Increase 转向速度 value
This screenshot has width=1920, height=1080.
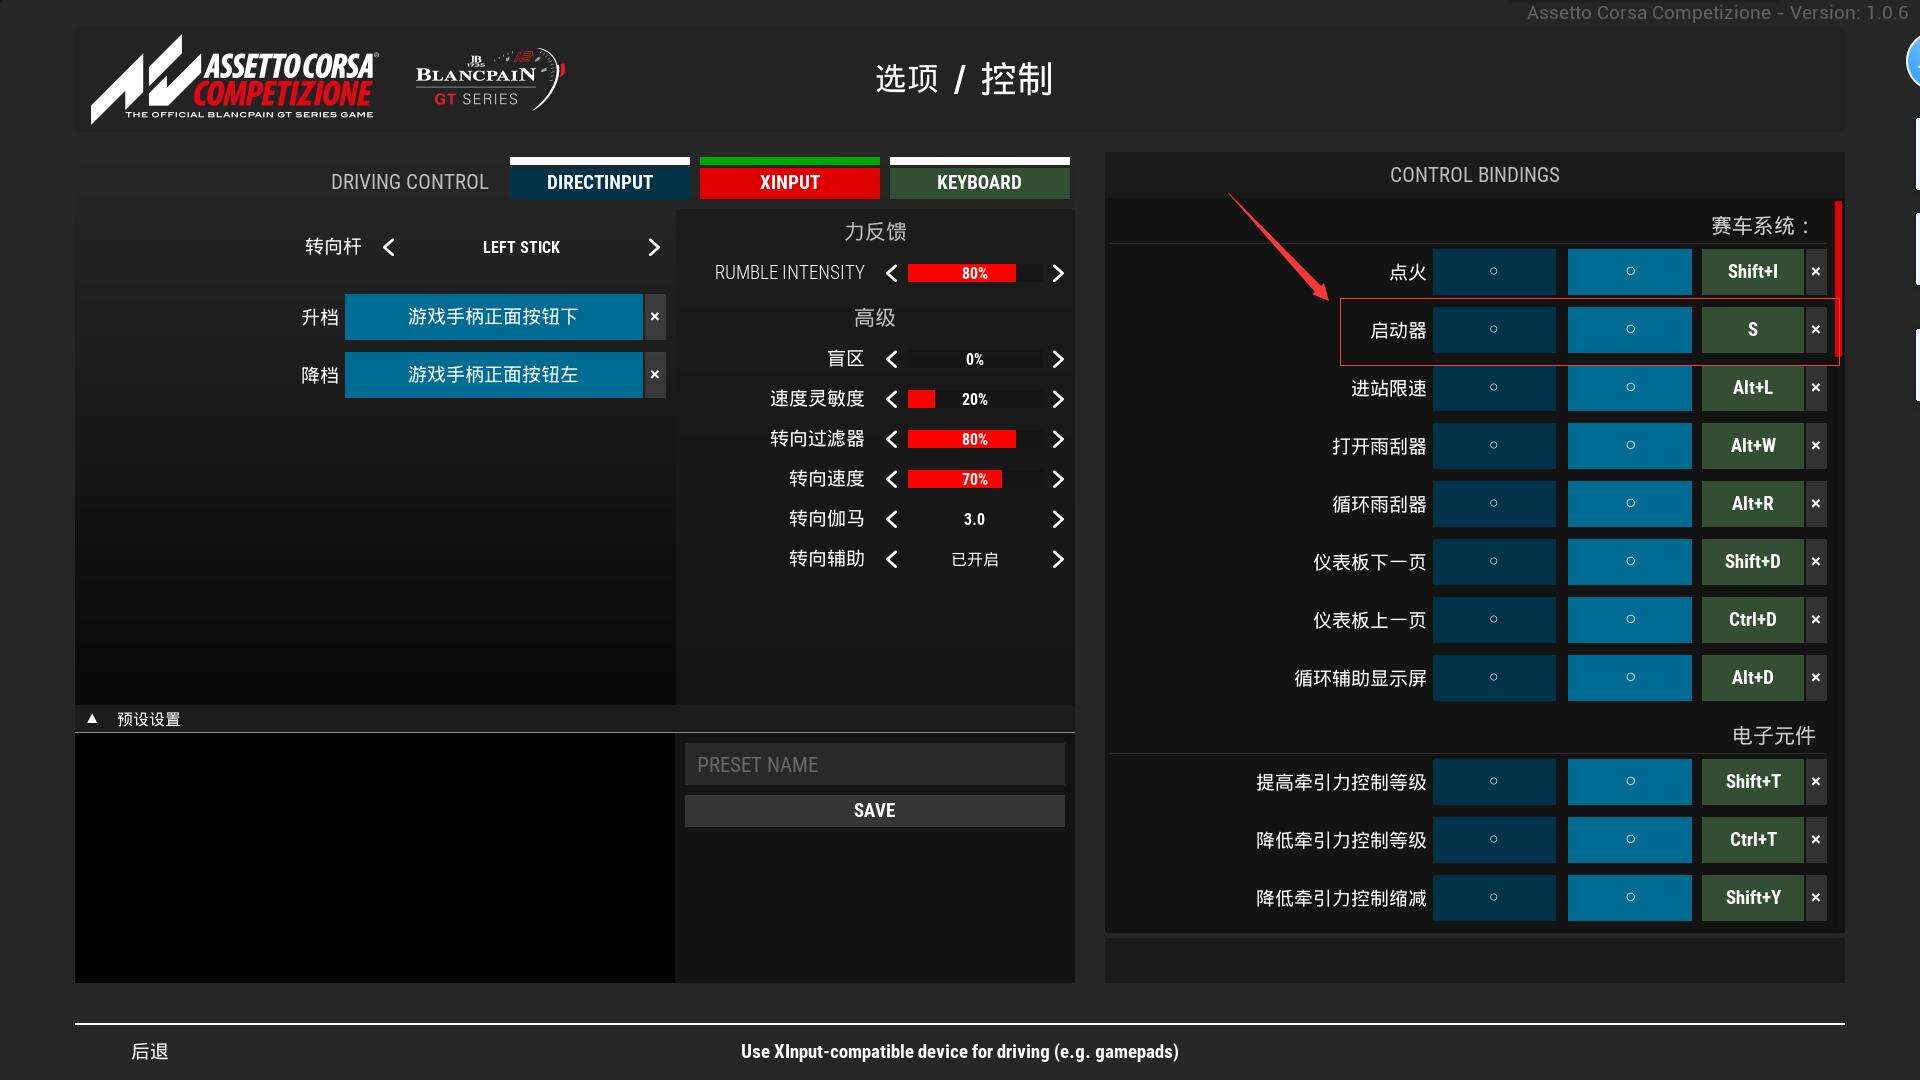tap(1058, 479)
